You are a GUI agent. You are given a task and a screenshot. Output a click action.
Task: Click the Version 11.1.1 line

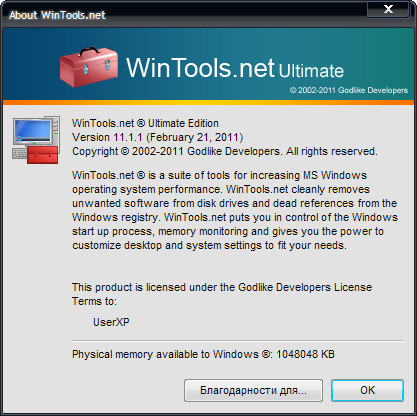(157, 137)
